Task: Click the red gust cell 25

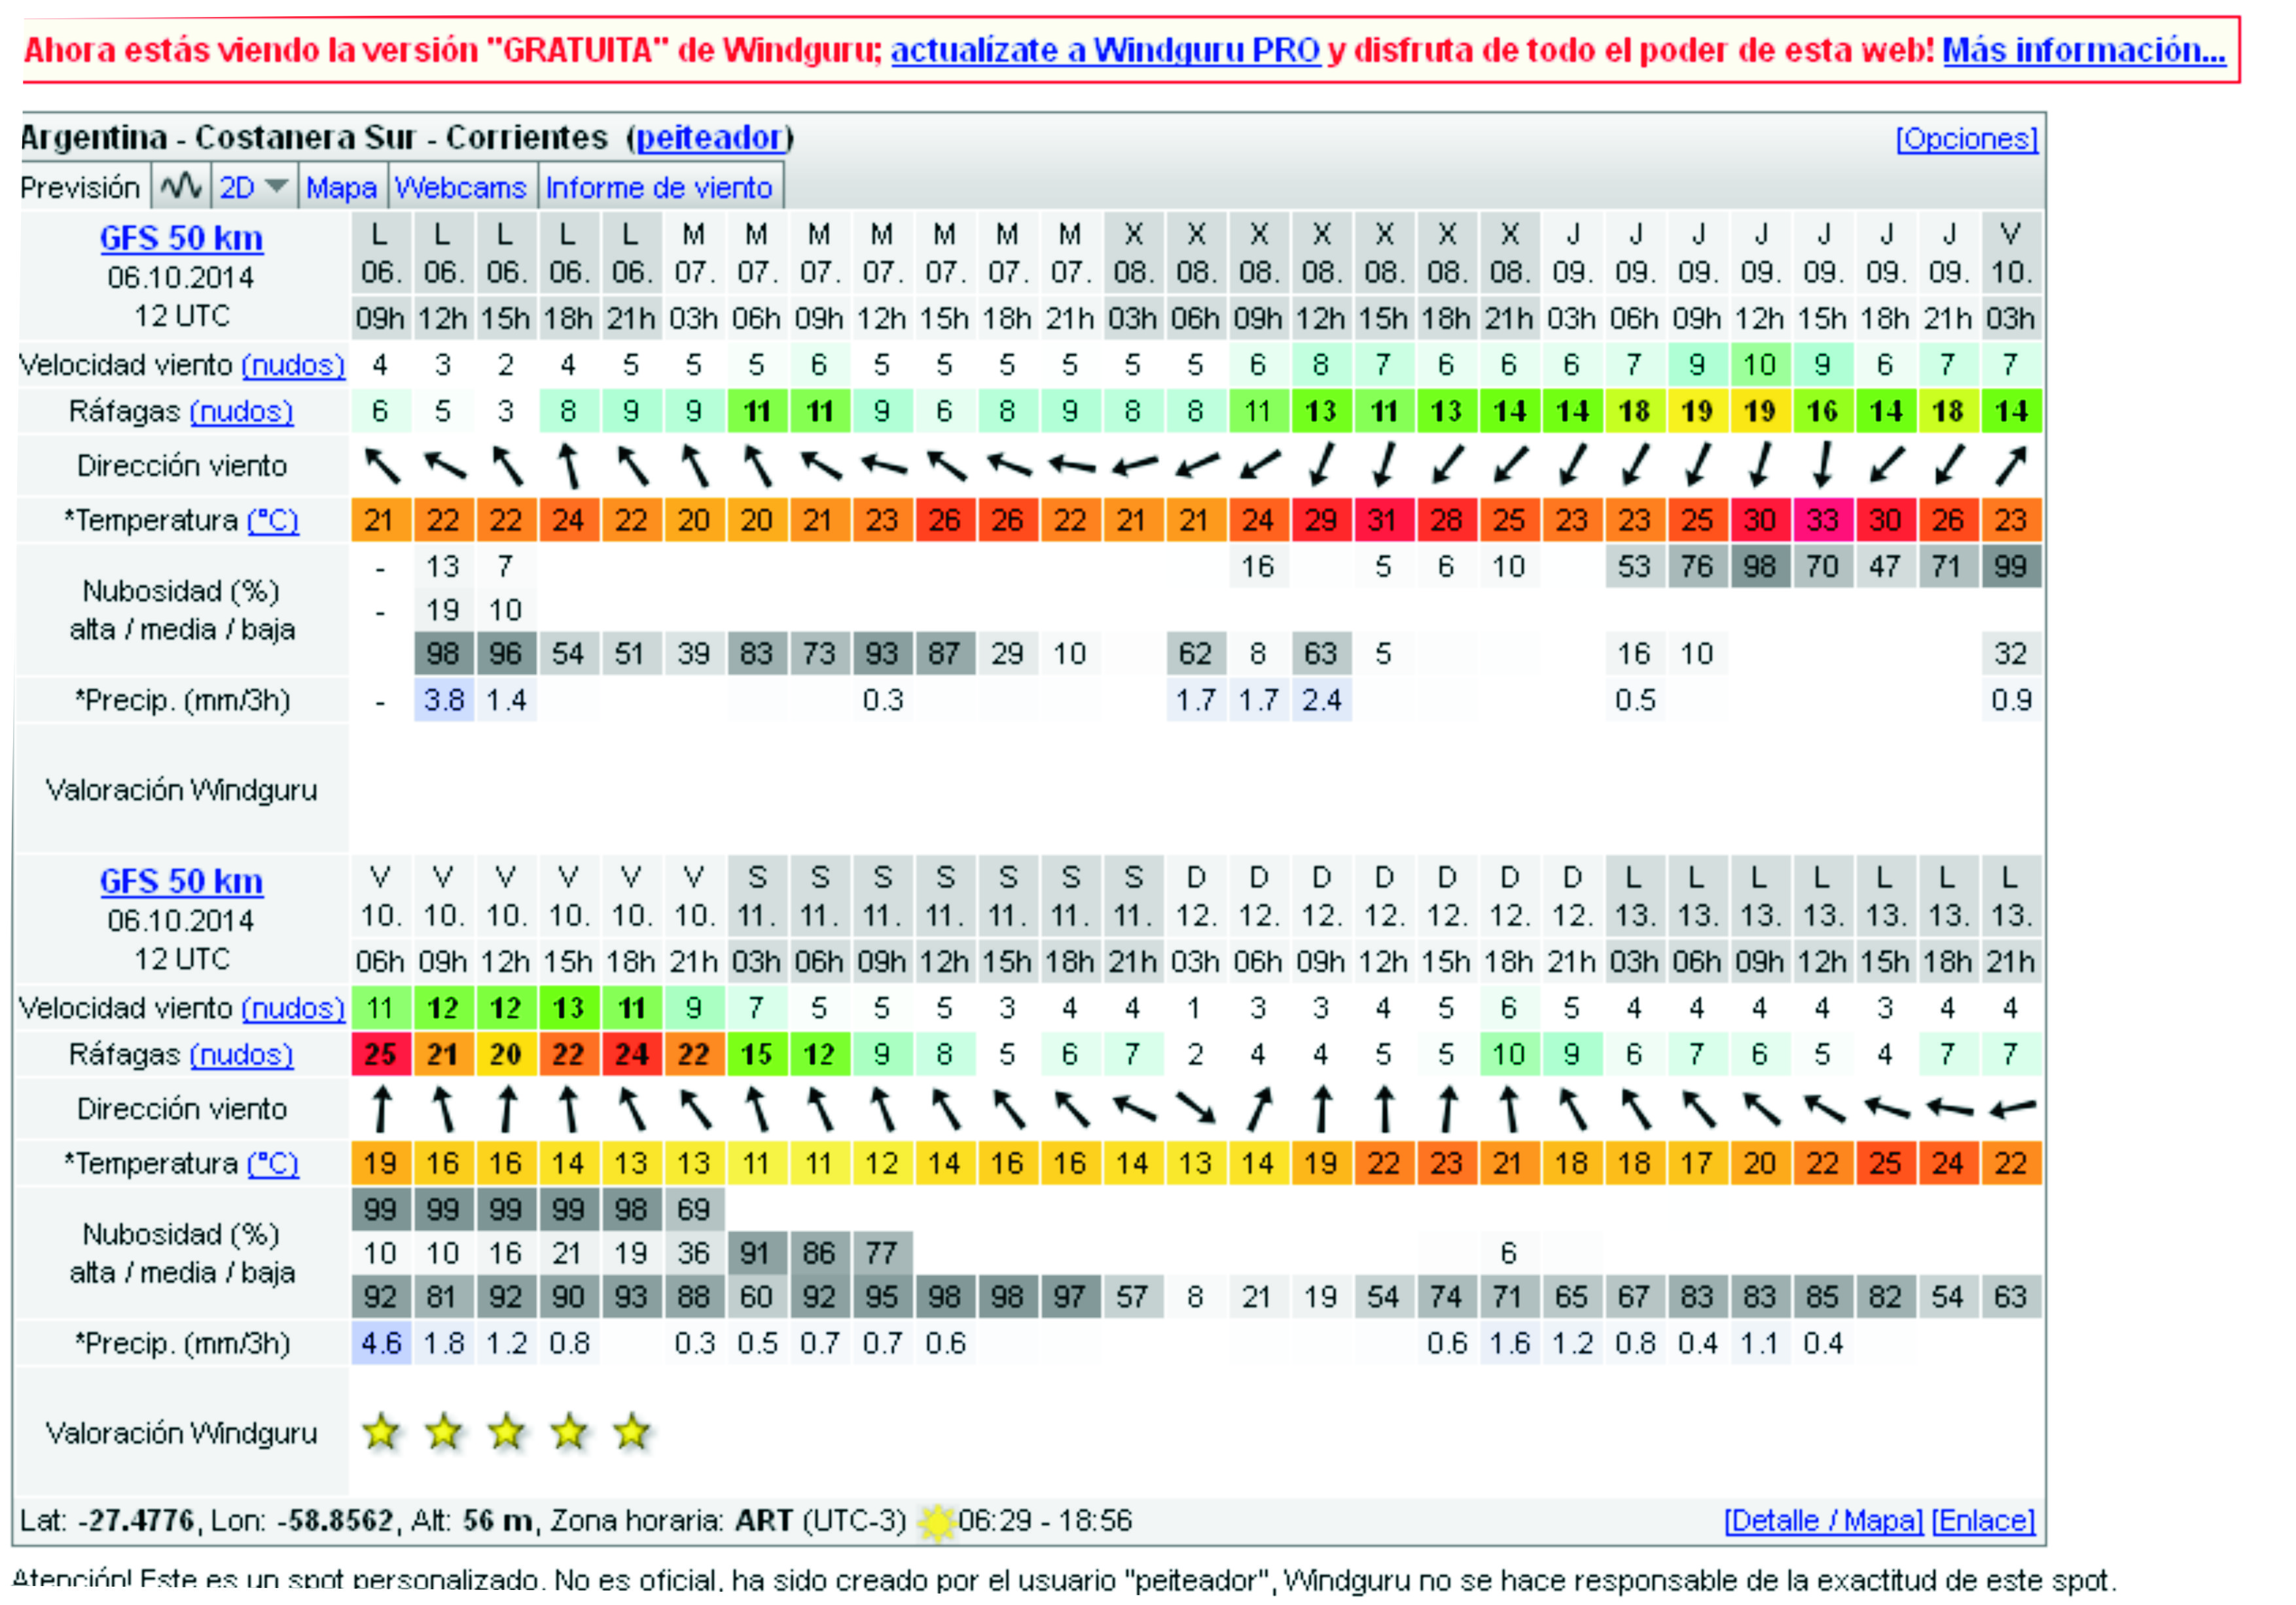Action: pyautogui.click(x=381, y=1054)
